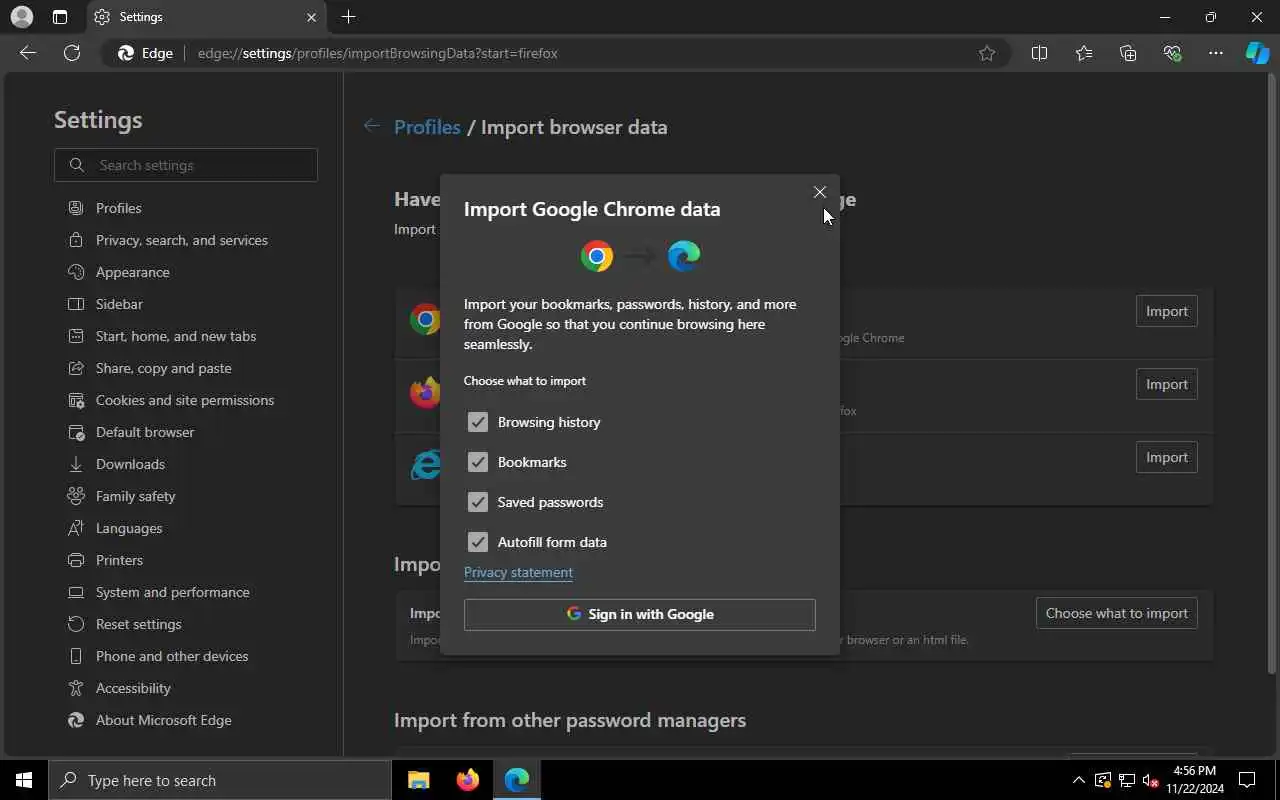This screenshot has height=800, width=1280.
Task: Click the muted volume tray icon
Action: tap(1150, 780)
